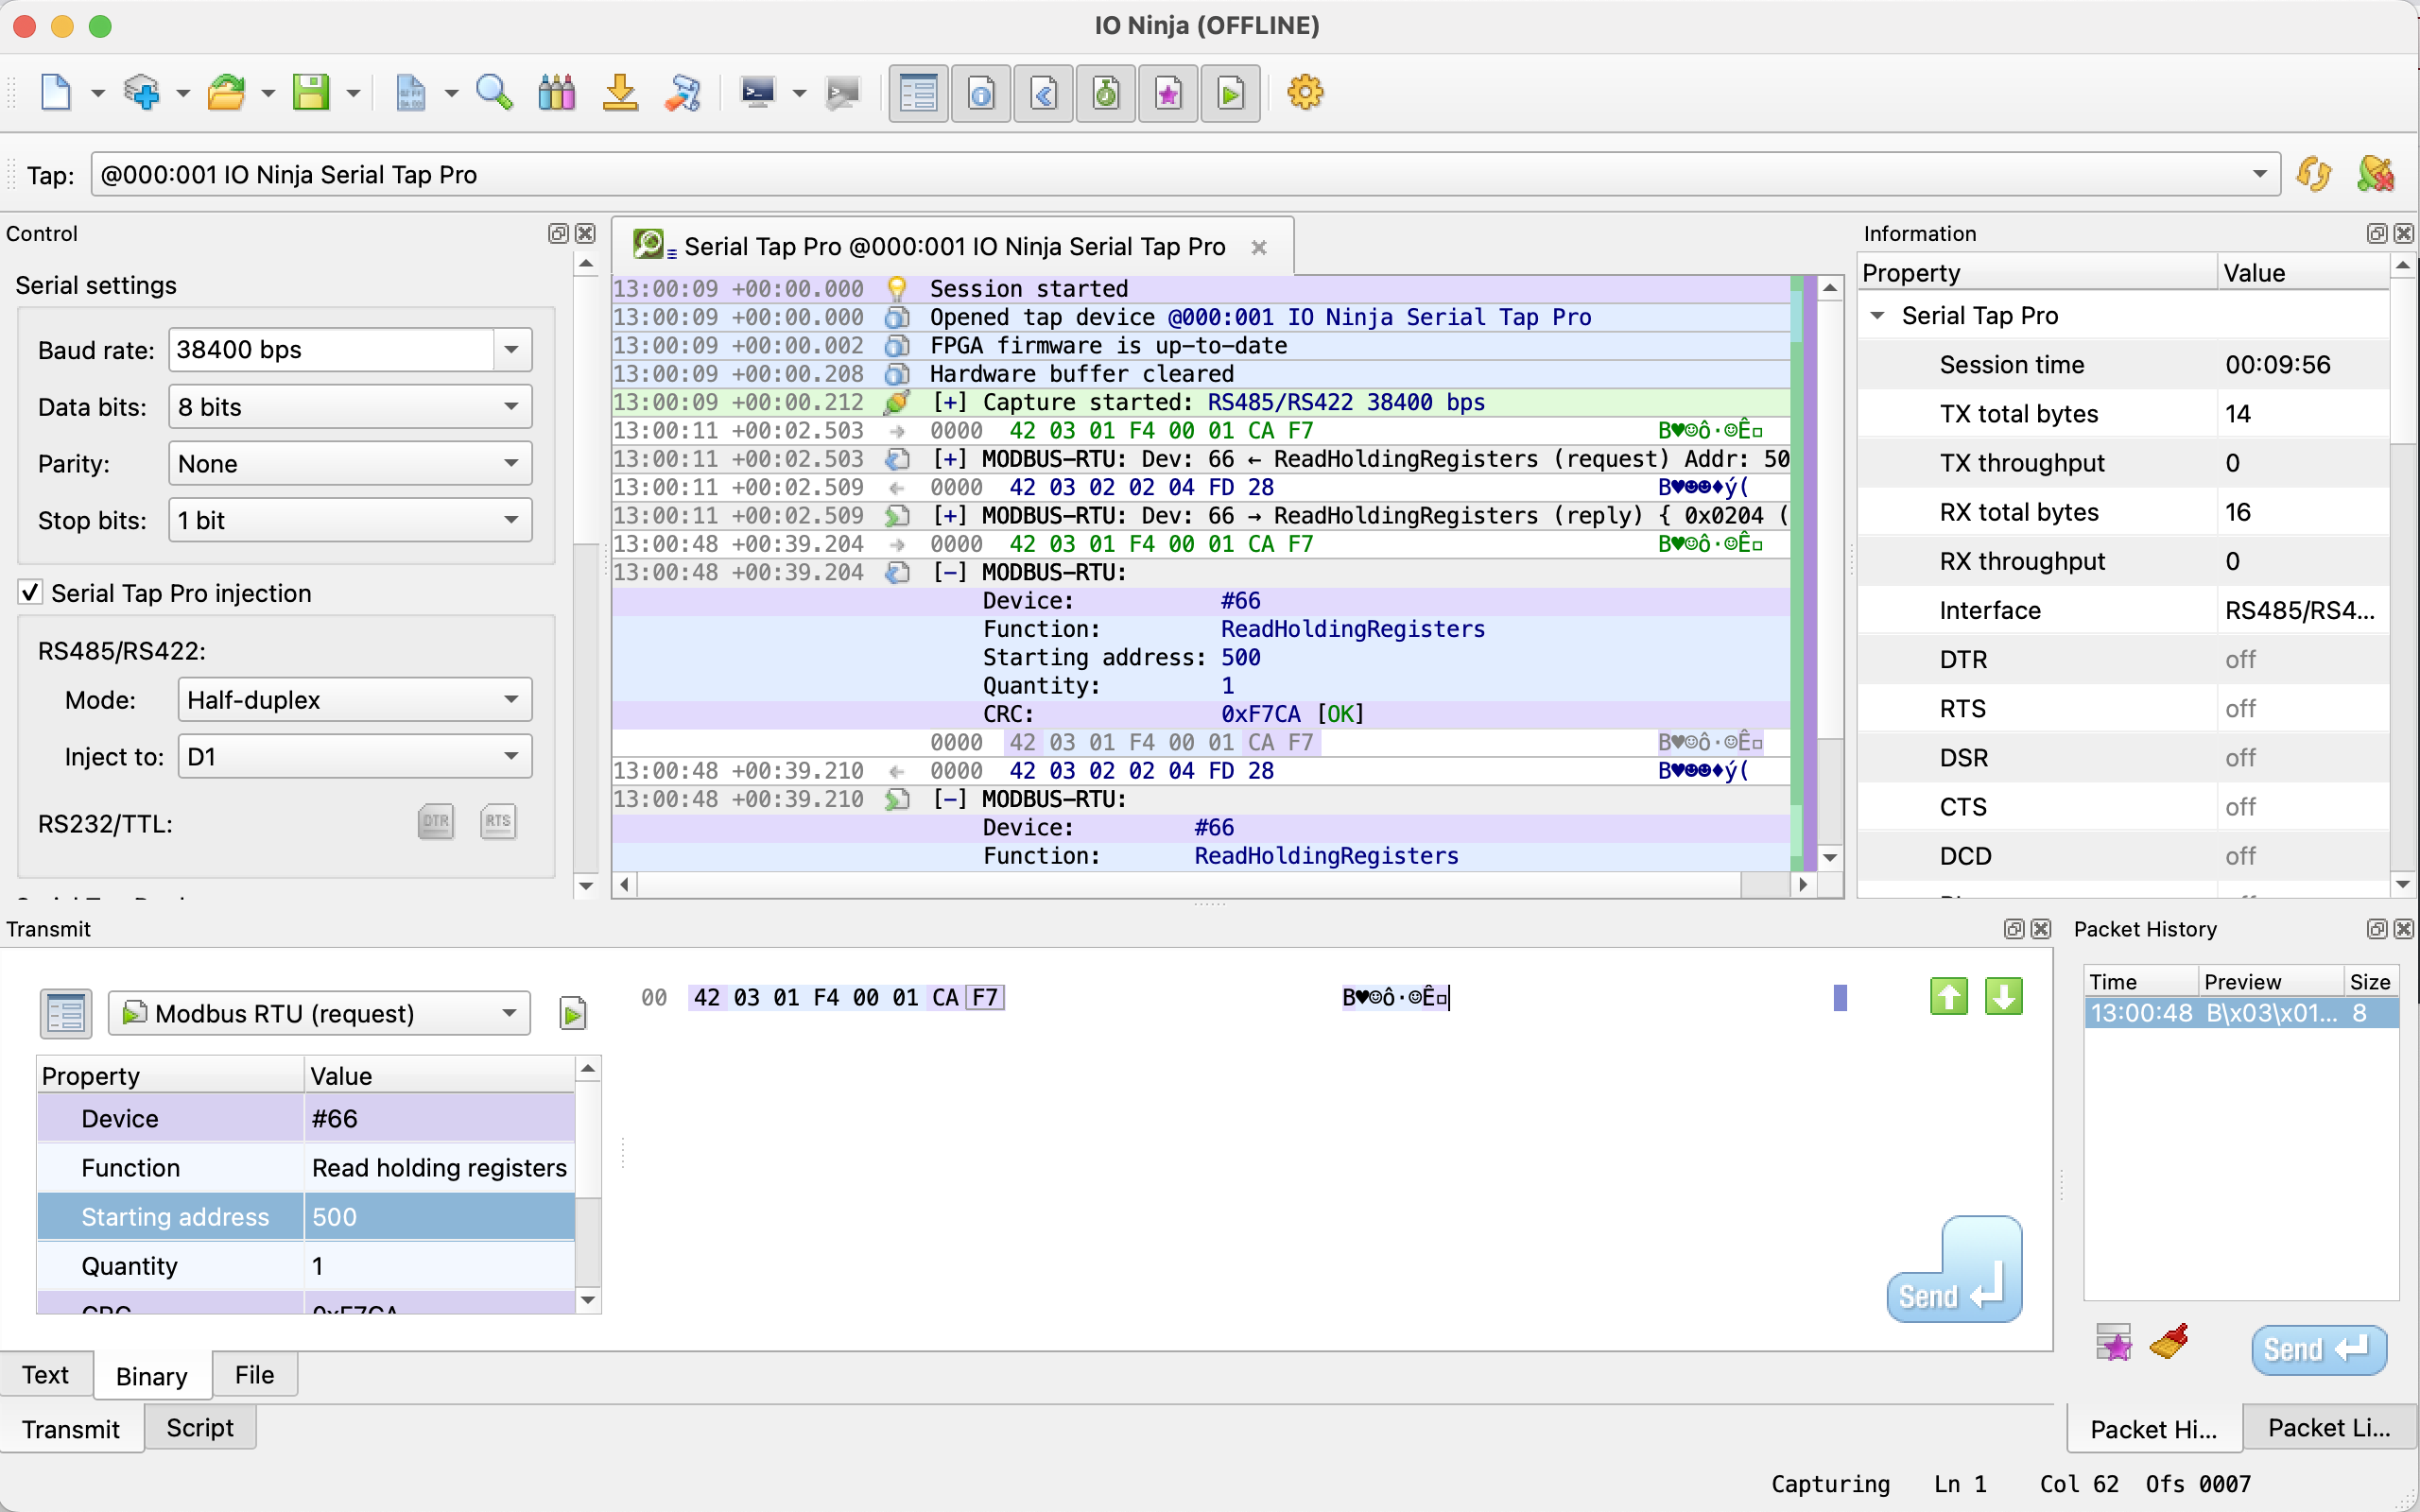The width and height of the screenshot is (2420, 1512).
Task: Close the Control panel
Action: (x=586, y=233)
